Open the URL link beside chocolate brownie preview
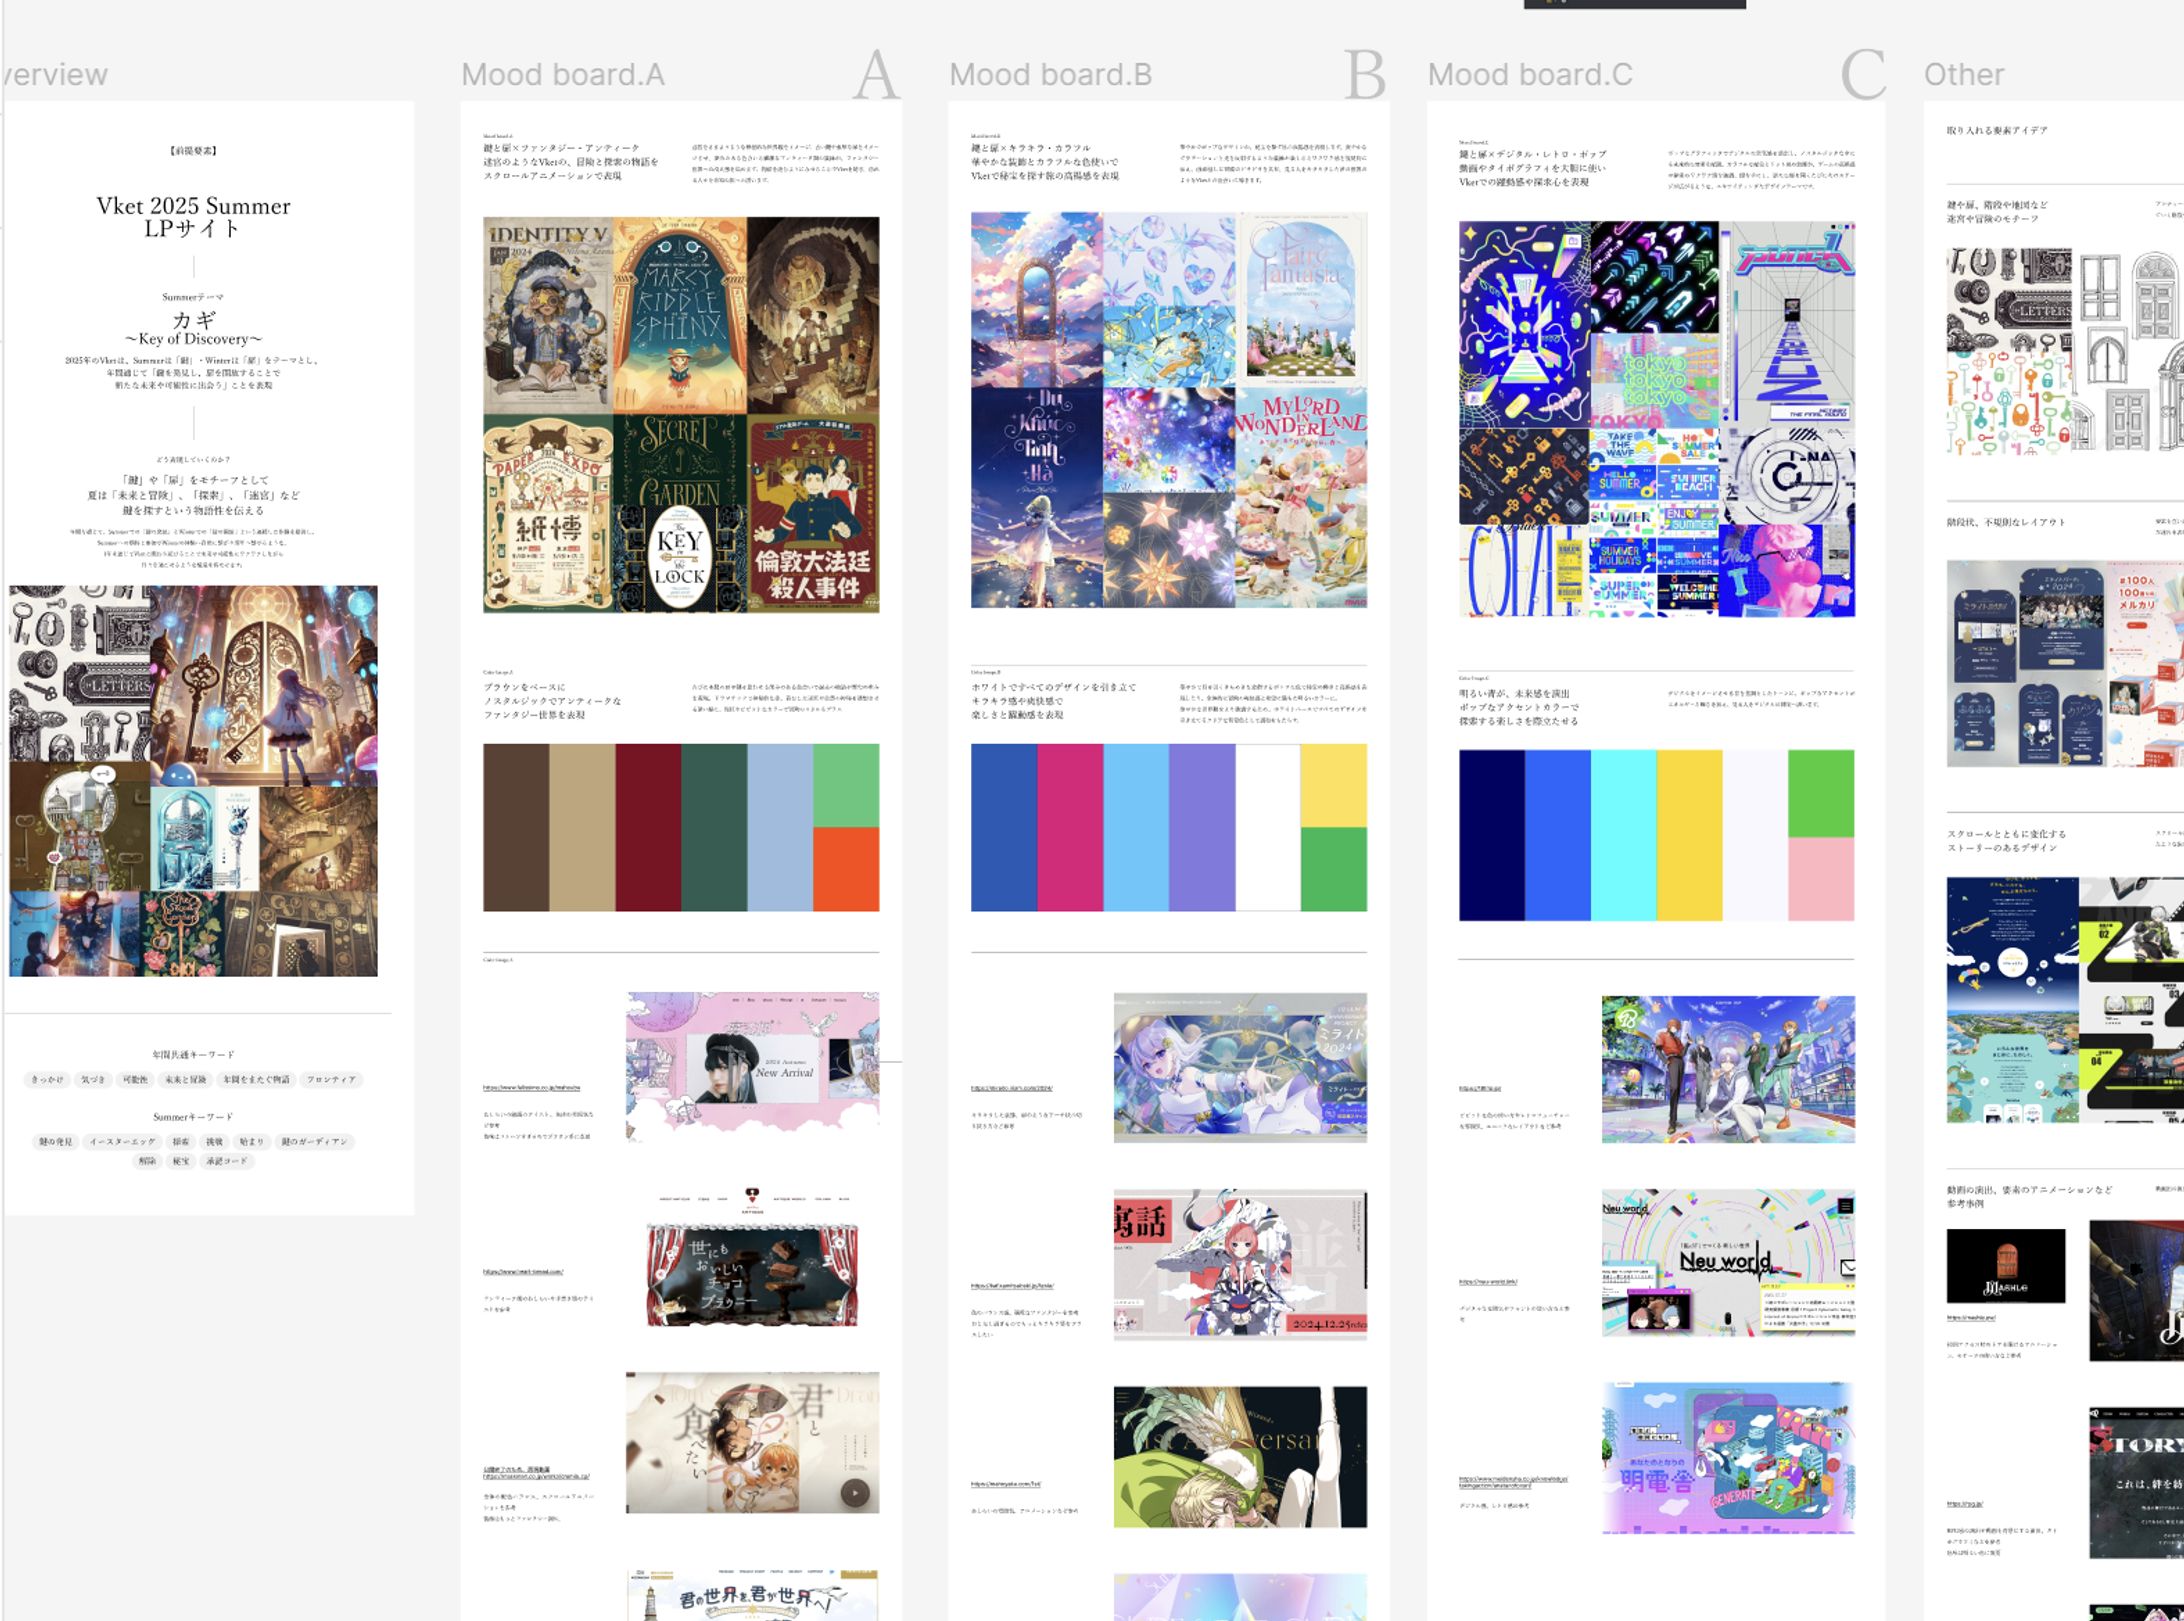Screen dimensions: 2184x1621 523,1272
